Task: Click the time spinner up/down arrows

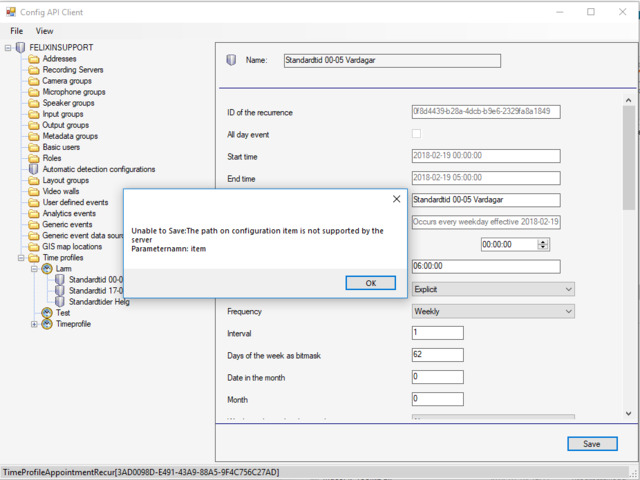Action: 543,244
